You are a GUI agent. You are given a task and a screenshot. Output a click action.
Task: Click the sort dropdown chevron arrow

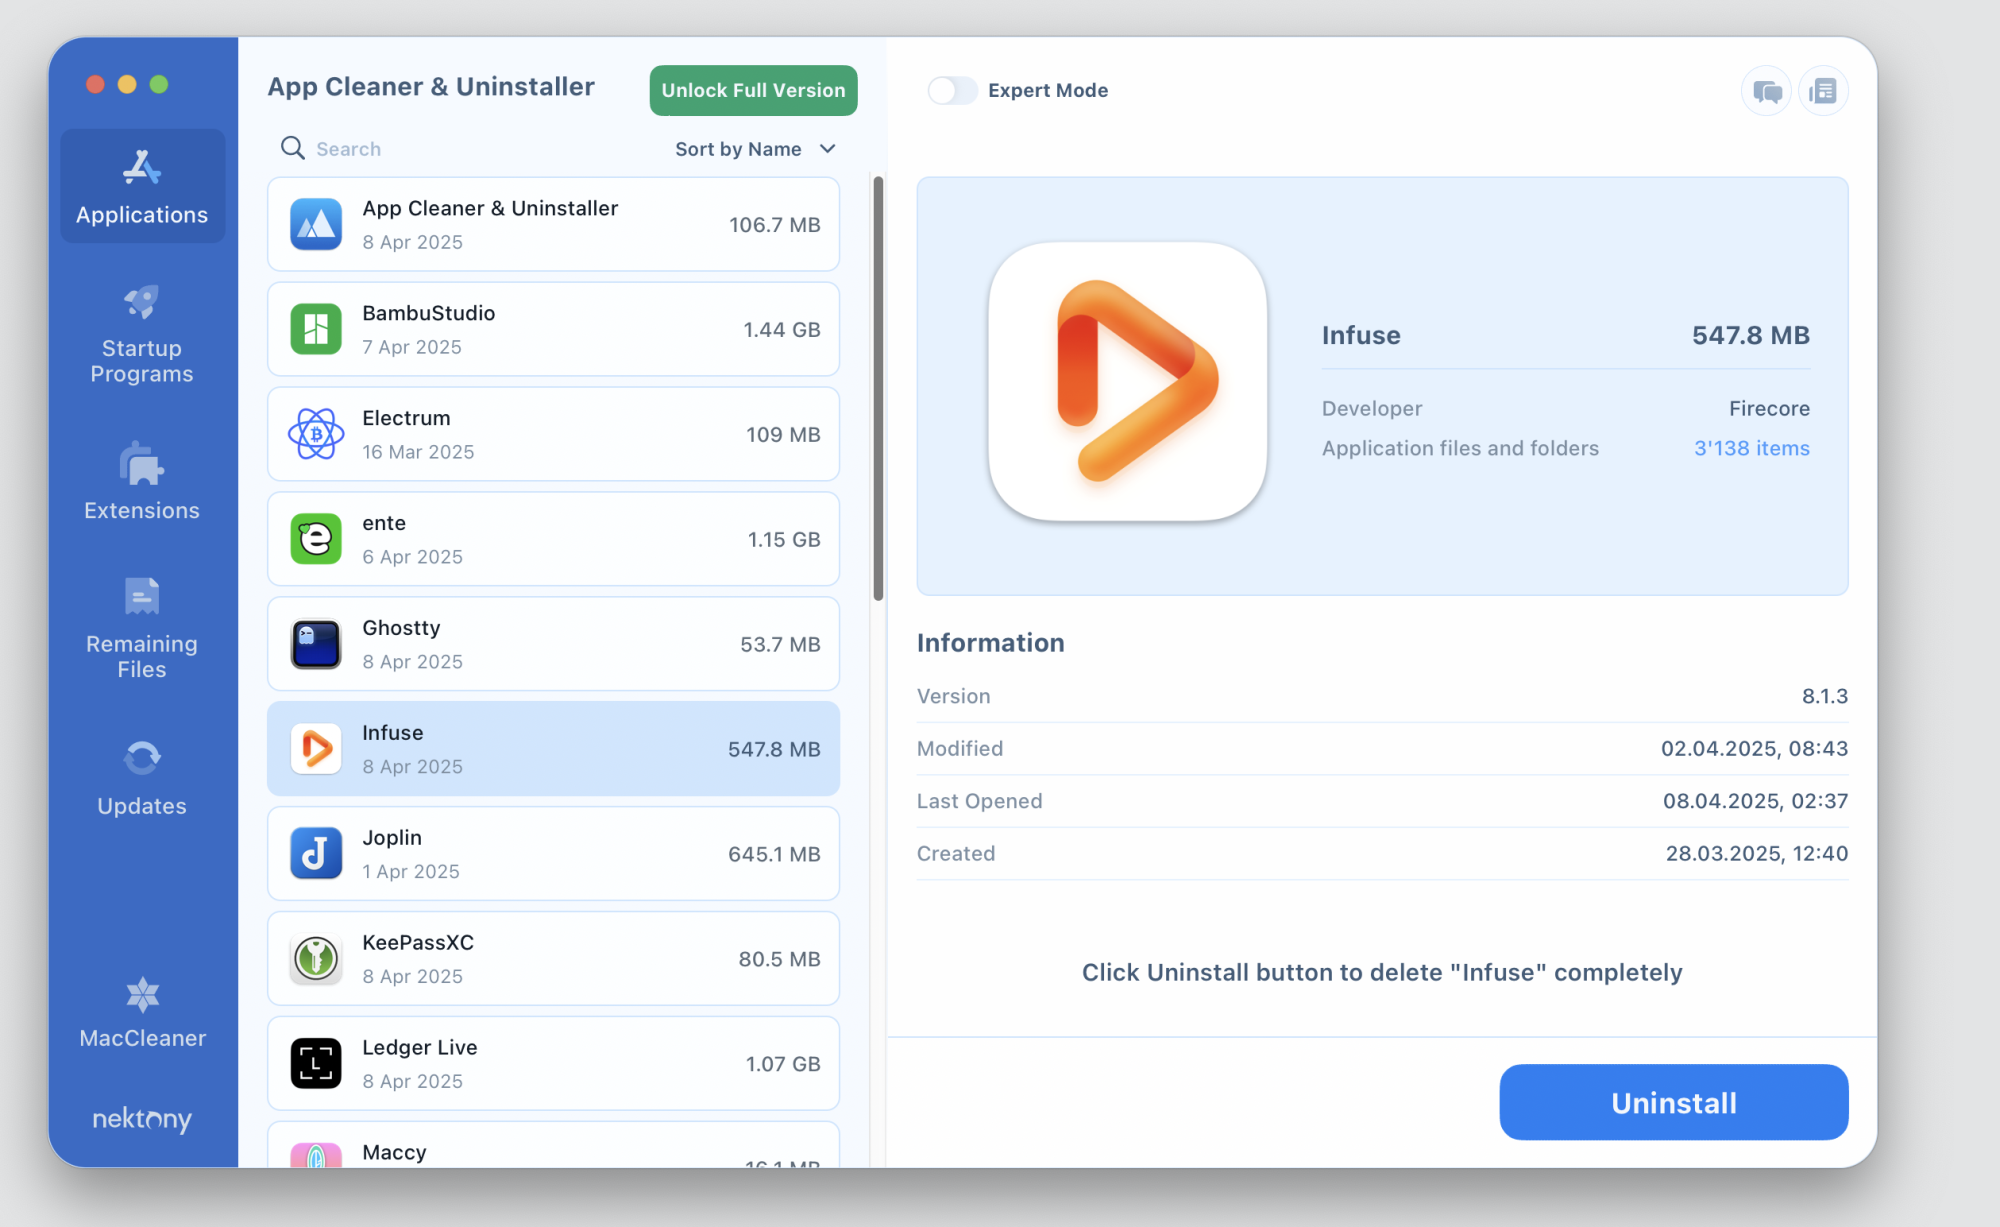(827, 149)
